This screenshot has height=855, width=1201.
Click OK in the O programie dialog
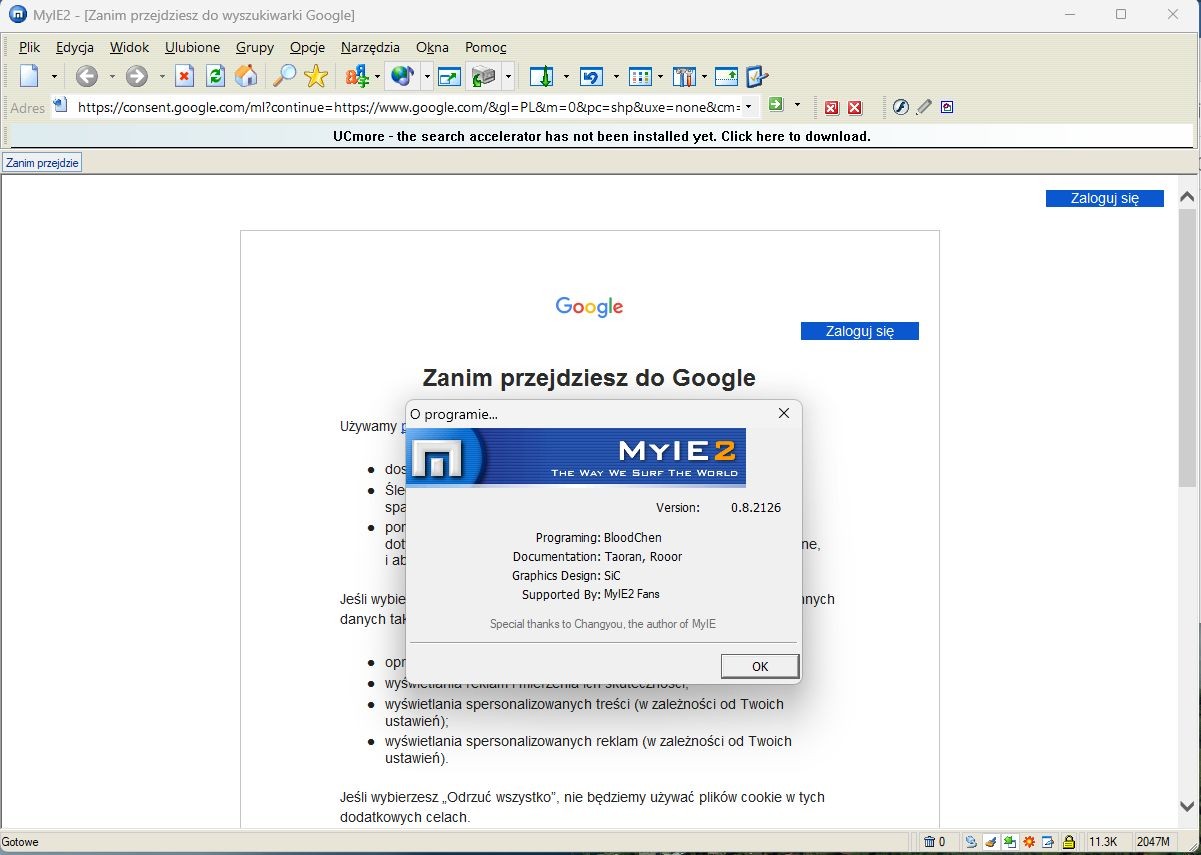click(760, 666)
